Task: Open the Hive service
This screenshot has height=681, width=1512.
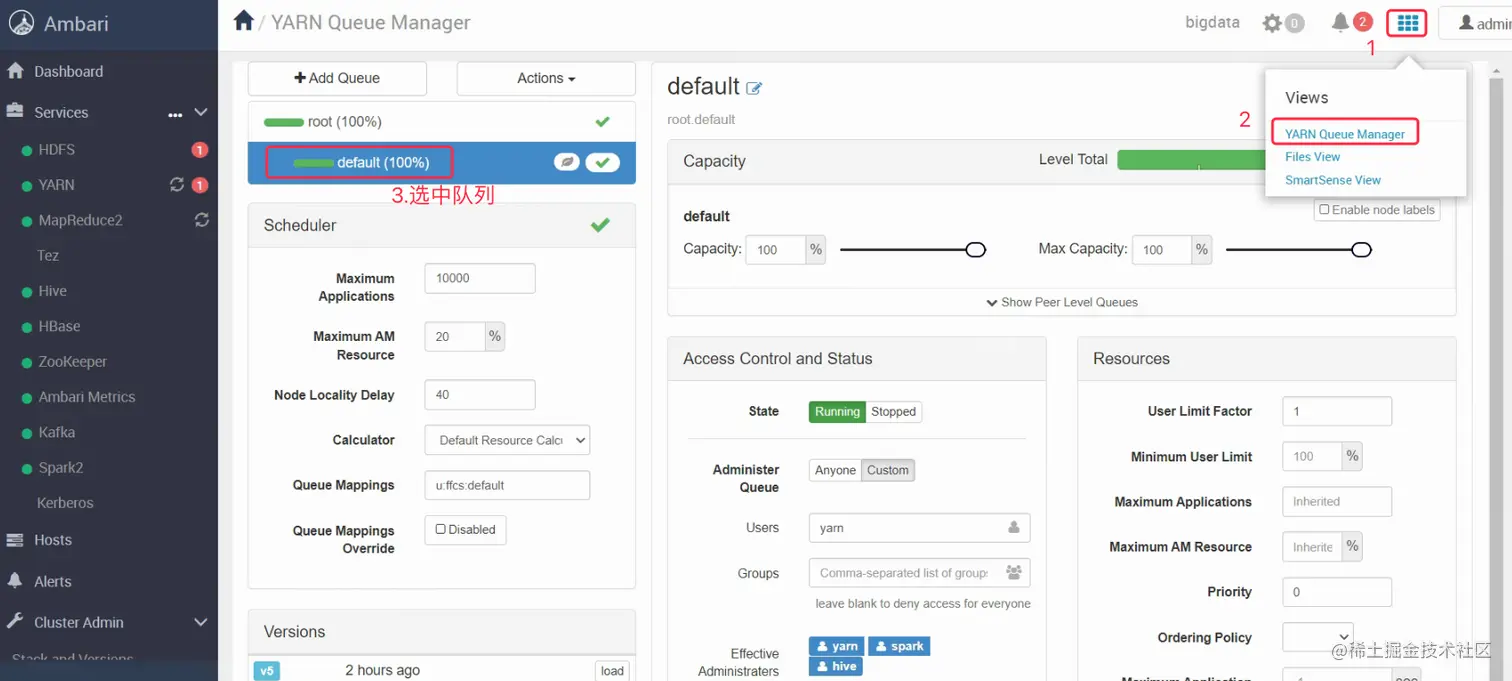Action: coord(53,291)
